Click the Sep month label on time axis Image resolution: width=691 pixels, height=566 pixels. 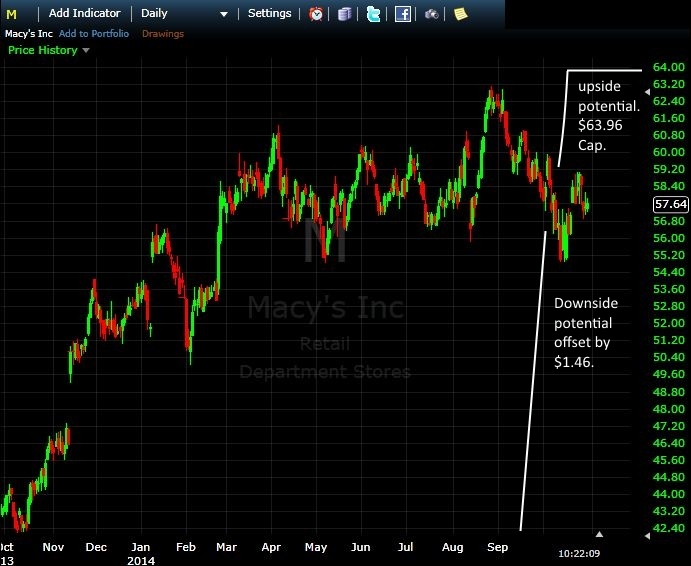[x=498, y=547]
